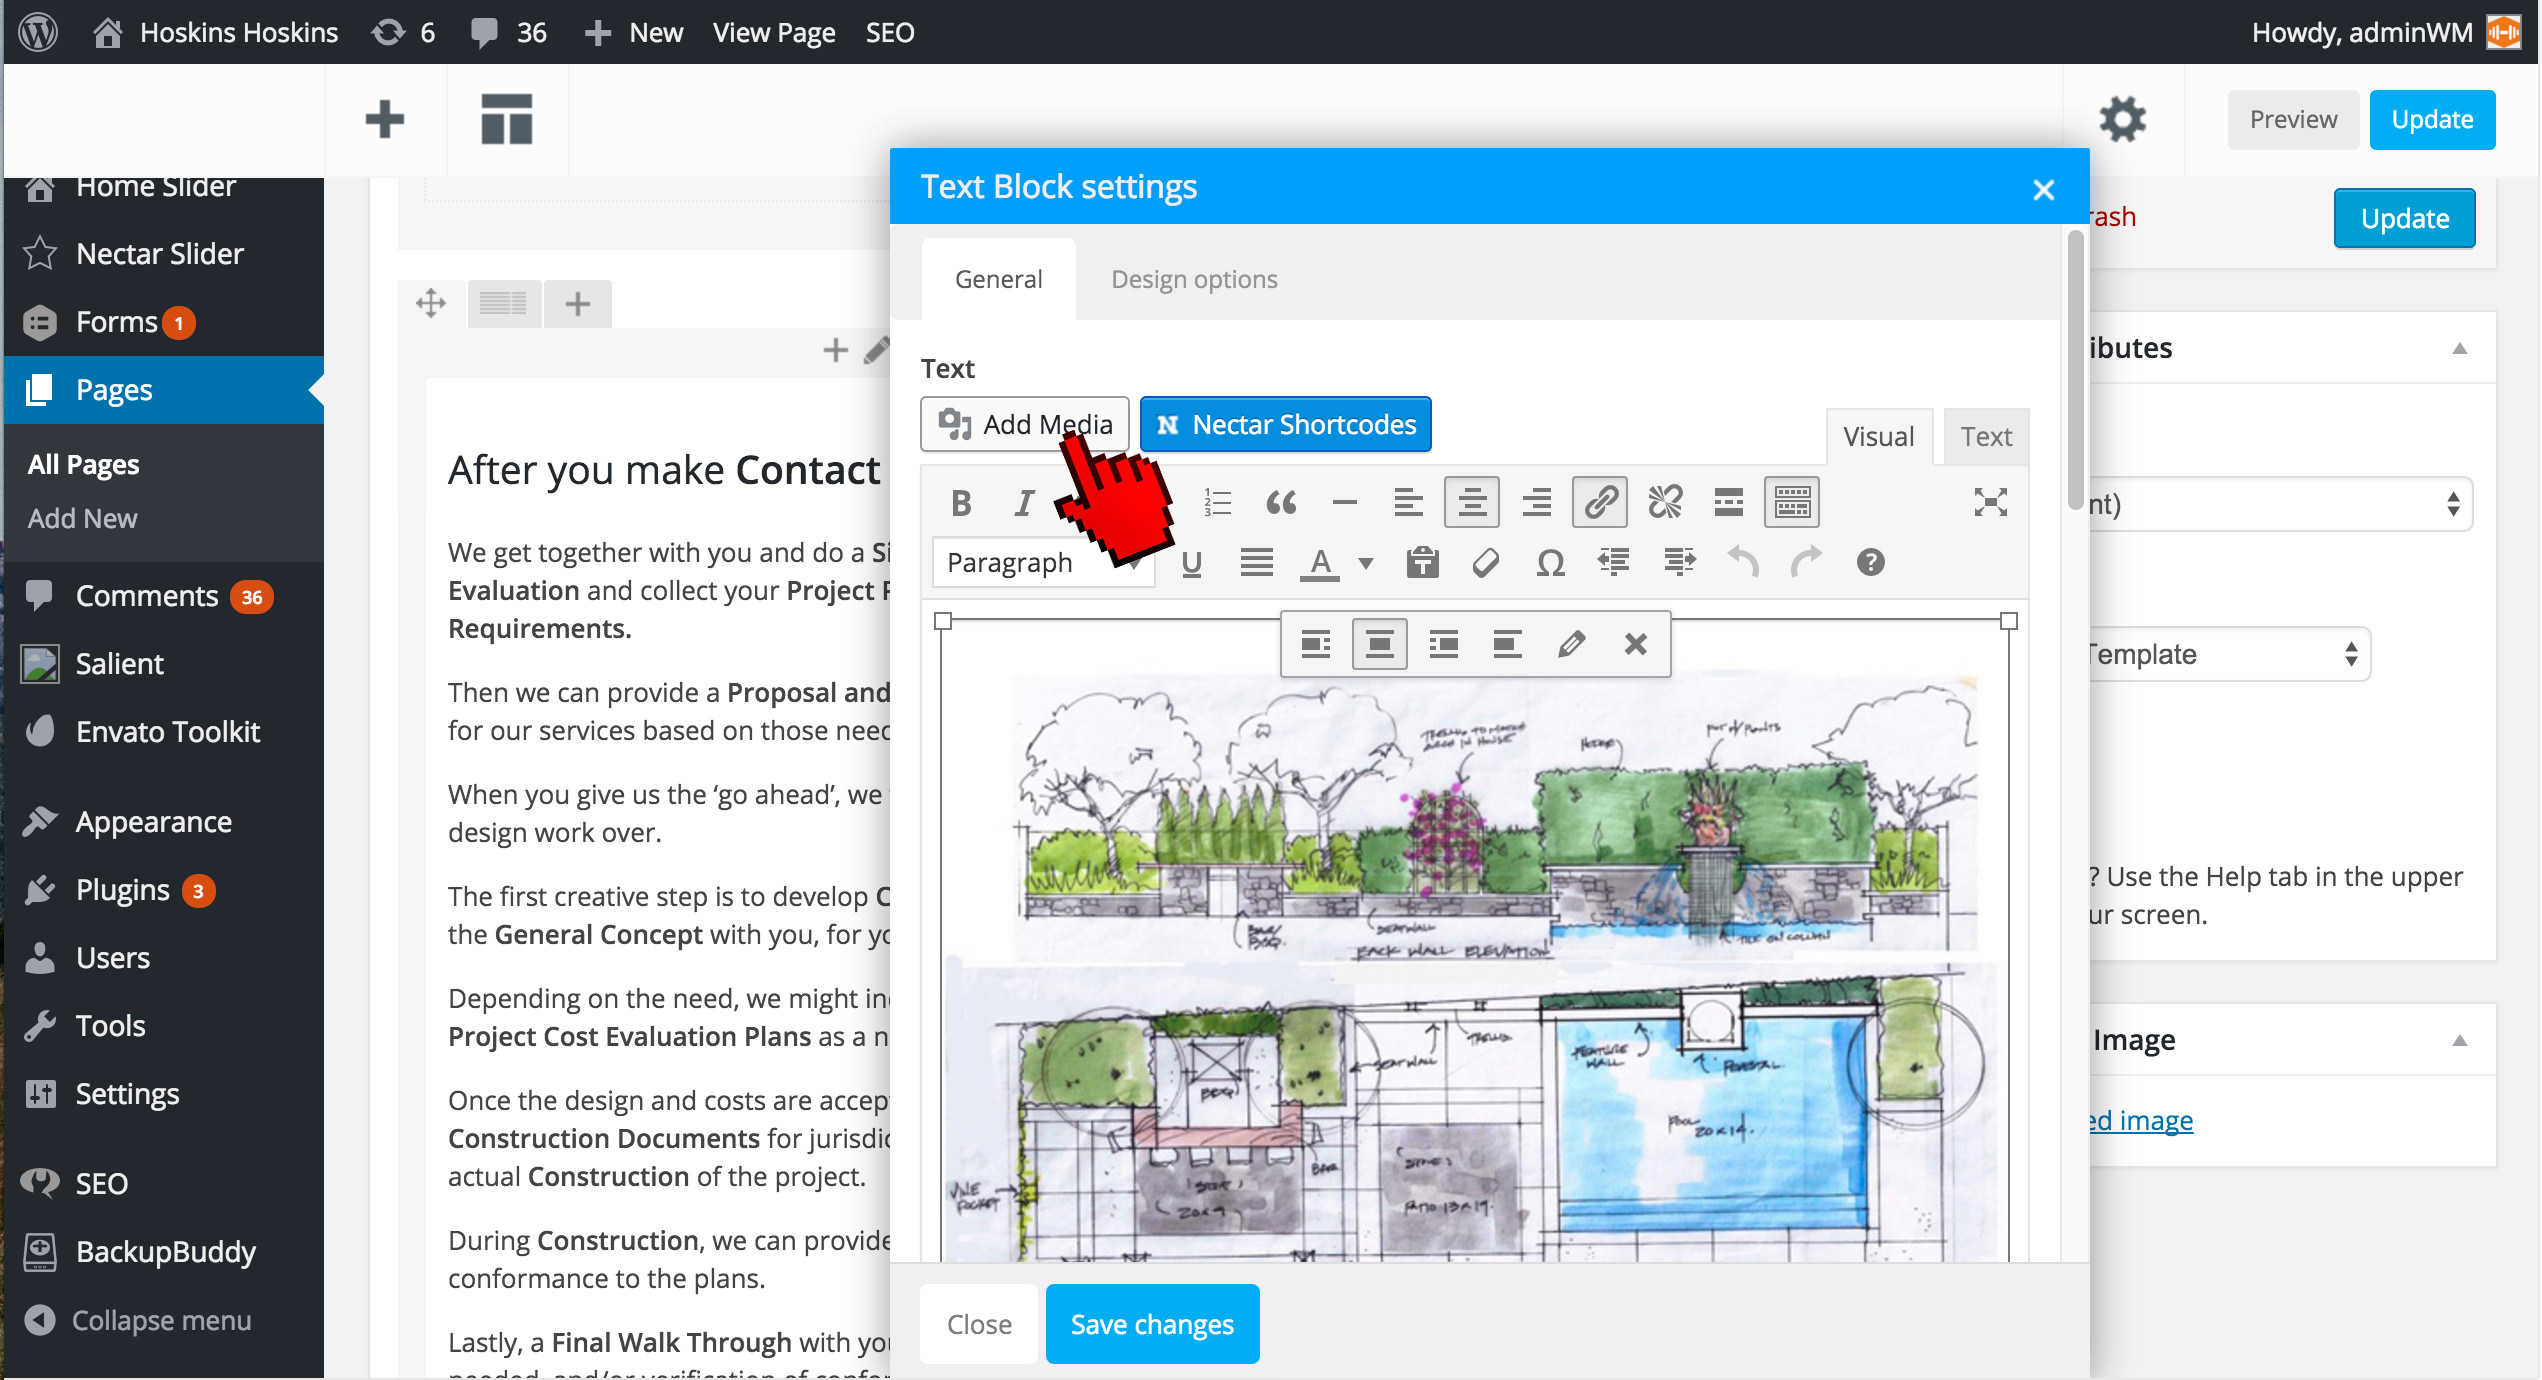Insert special character omega icon

tap(1550, 563)
